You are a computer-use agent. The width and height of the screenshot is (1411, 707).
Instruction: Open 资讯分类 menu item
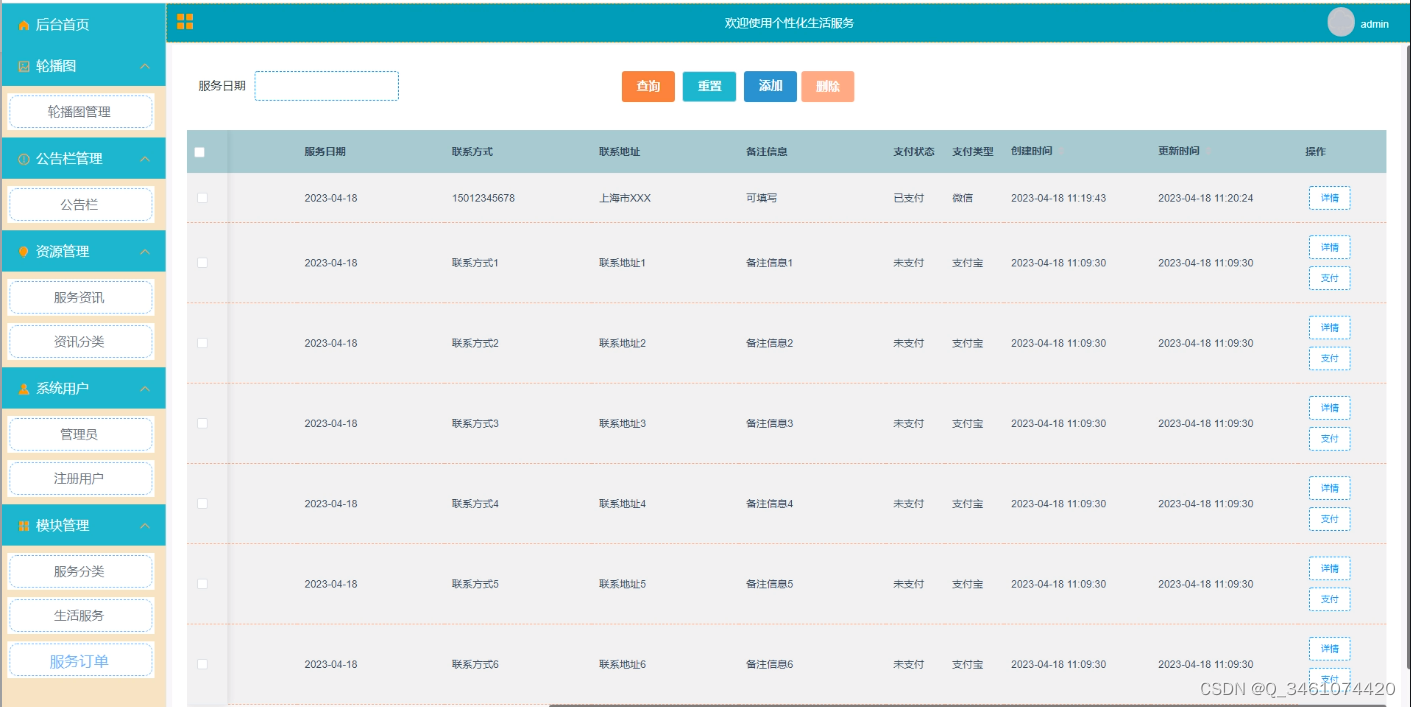tap(81, 342)
